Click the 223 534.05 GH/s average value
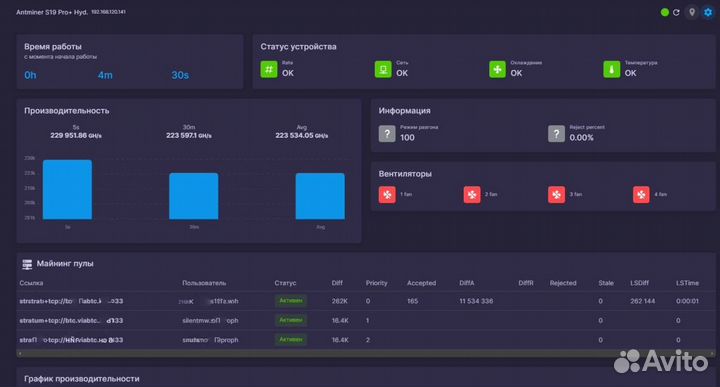Image resolution: width=720 pixels, height=387 pixels. [x=302, y=135]
